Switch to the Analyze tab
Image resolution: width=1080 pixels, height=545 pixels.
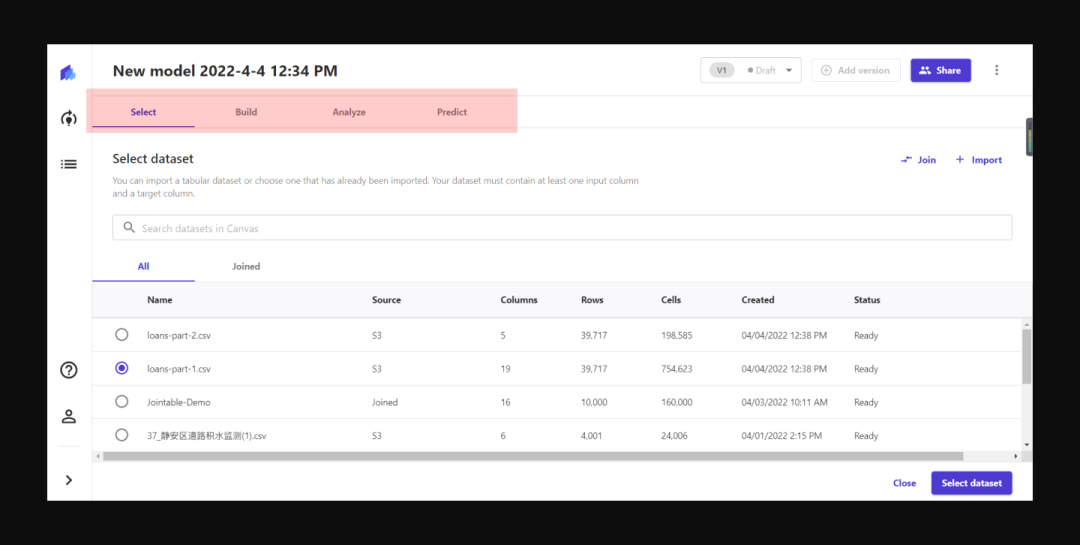click(349, 112)
